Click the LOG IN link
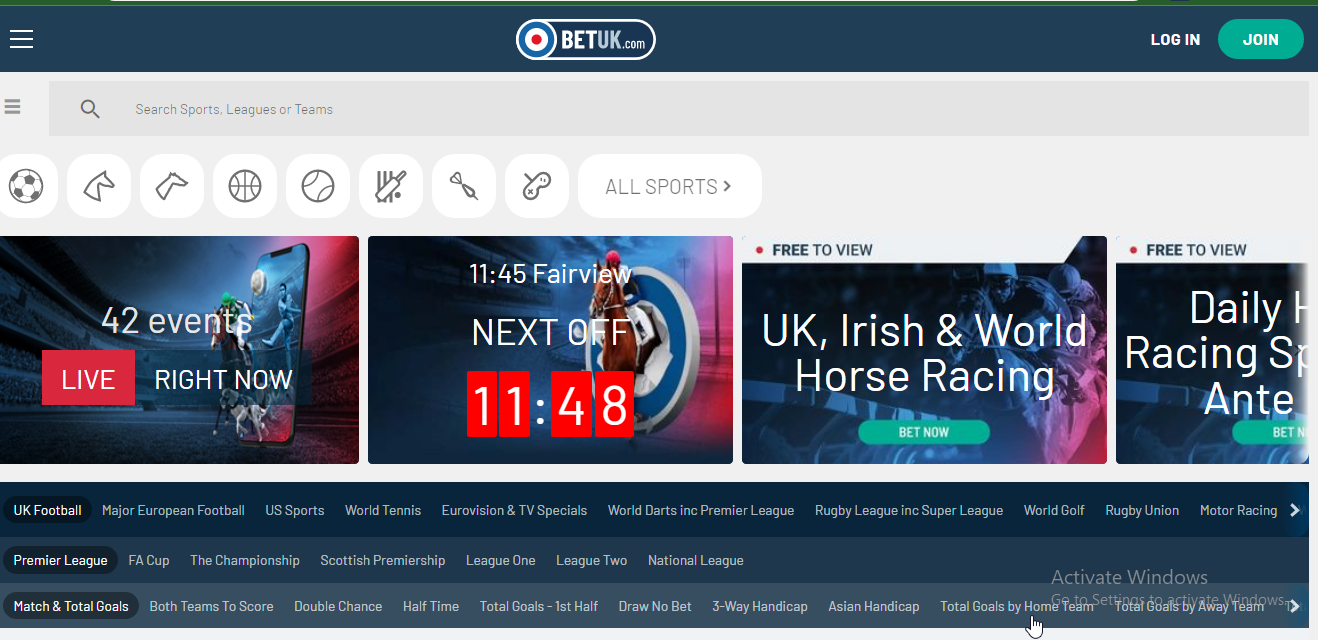Image resolution: width=1318 pixels, height=640 pixels. tap(1175, 40)
